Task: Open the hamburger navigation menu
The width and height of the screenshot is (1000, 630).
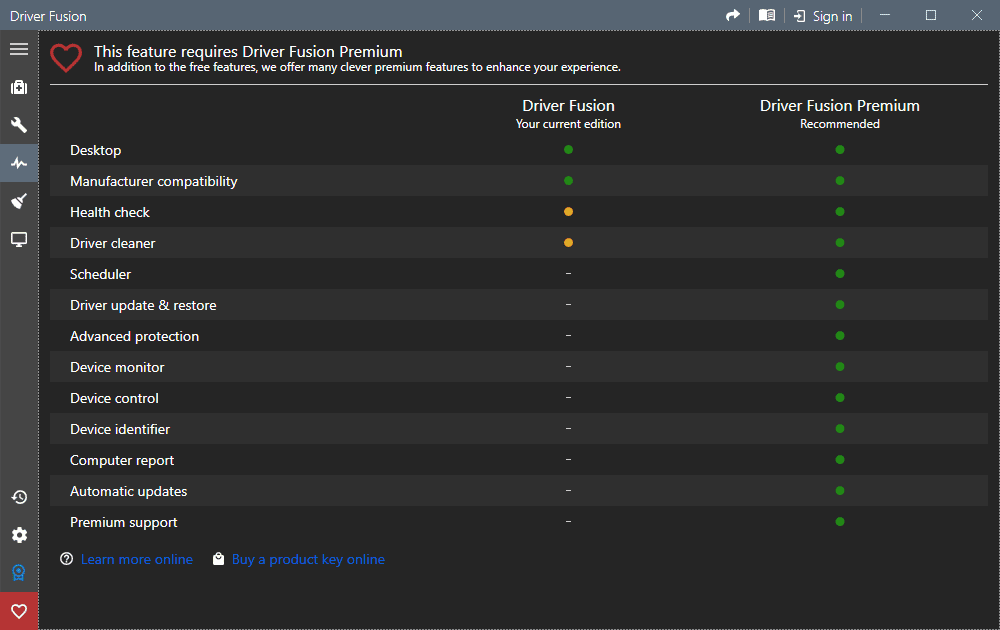Action: click(19, 49)
